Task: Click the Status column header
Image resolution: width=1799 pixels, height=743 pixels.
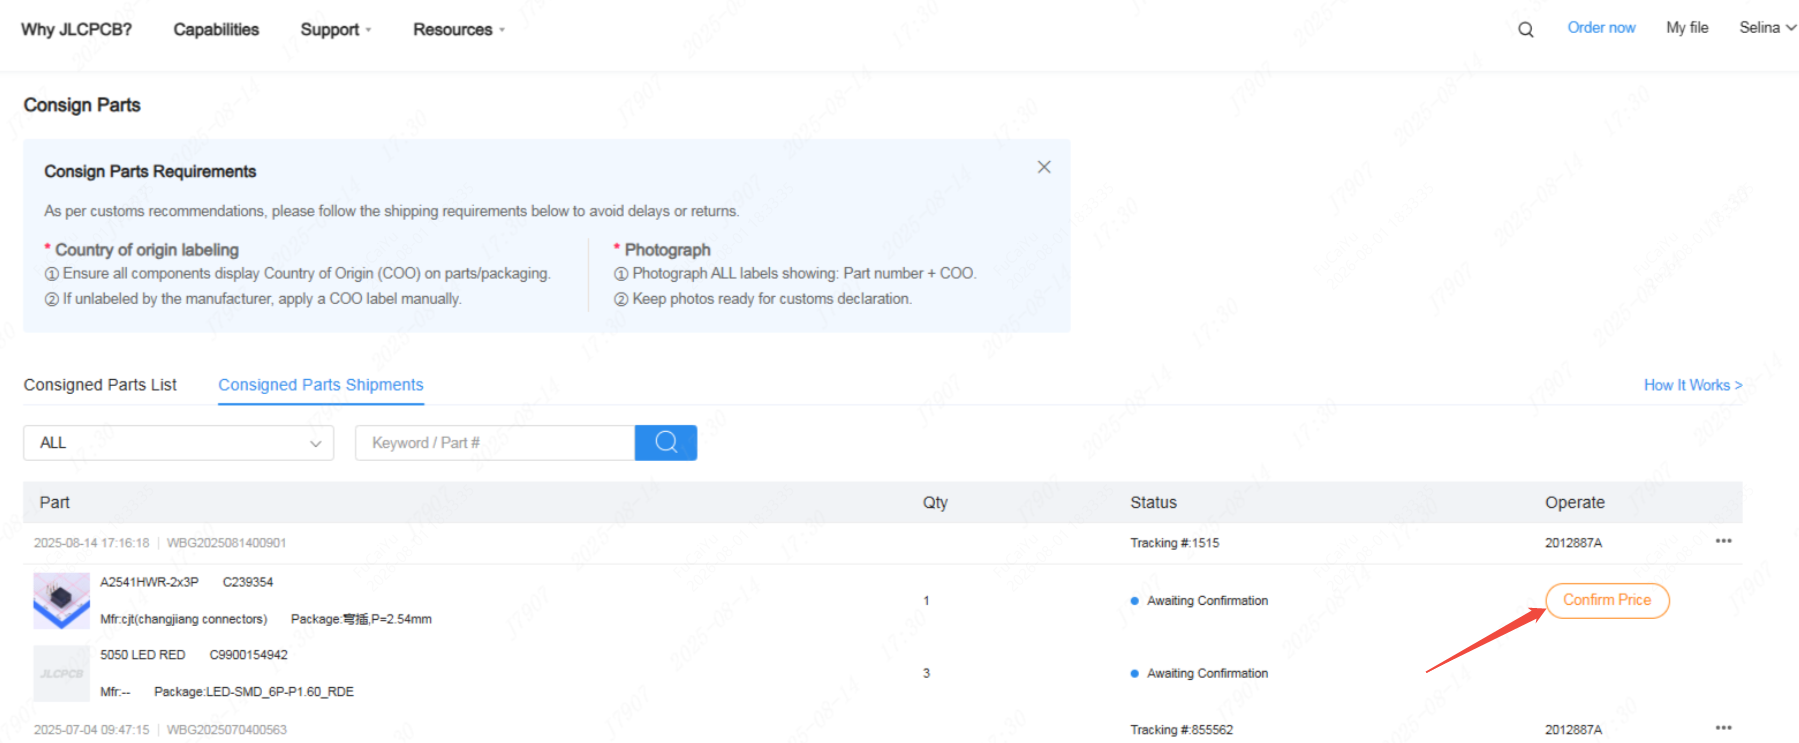Action: tap(1153, 503)
